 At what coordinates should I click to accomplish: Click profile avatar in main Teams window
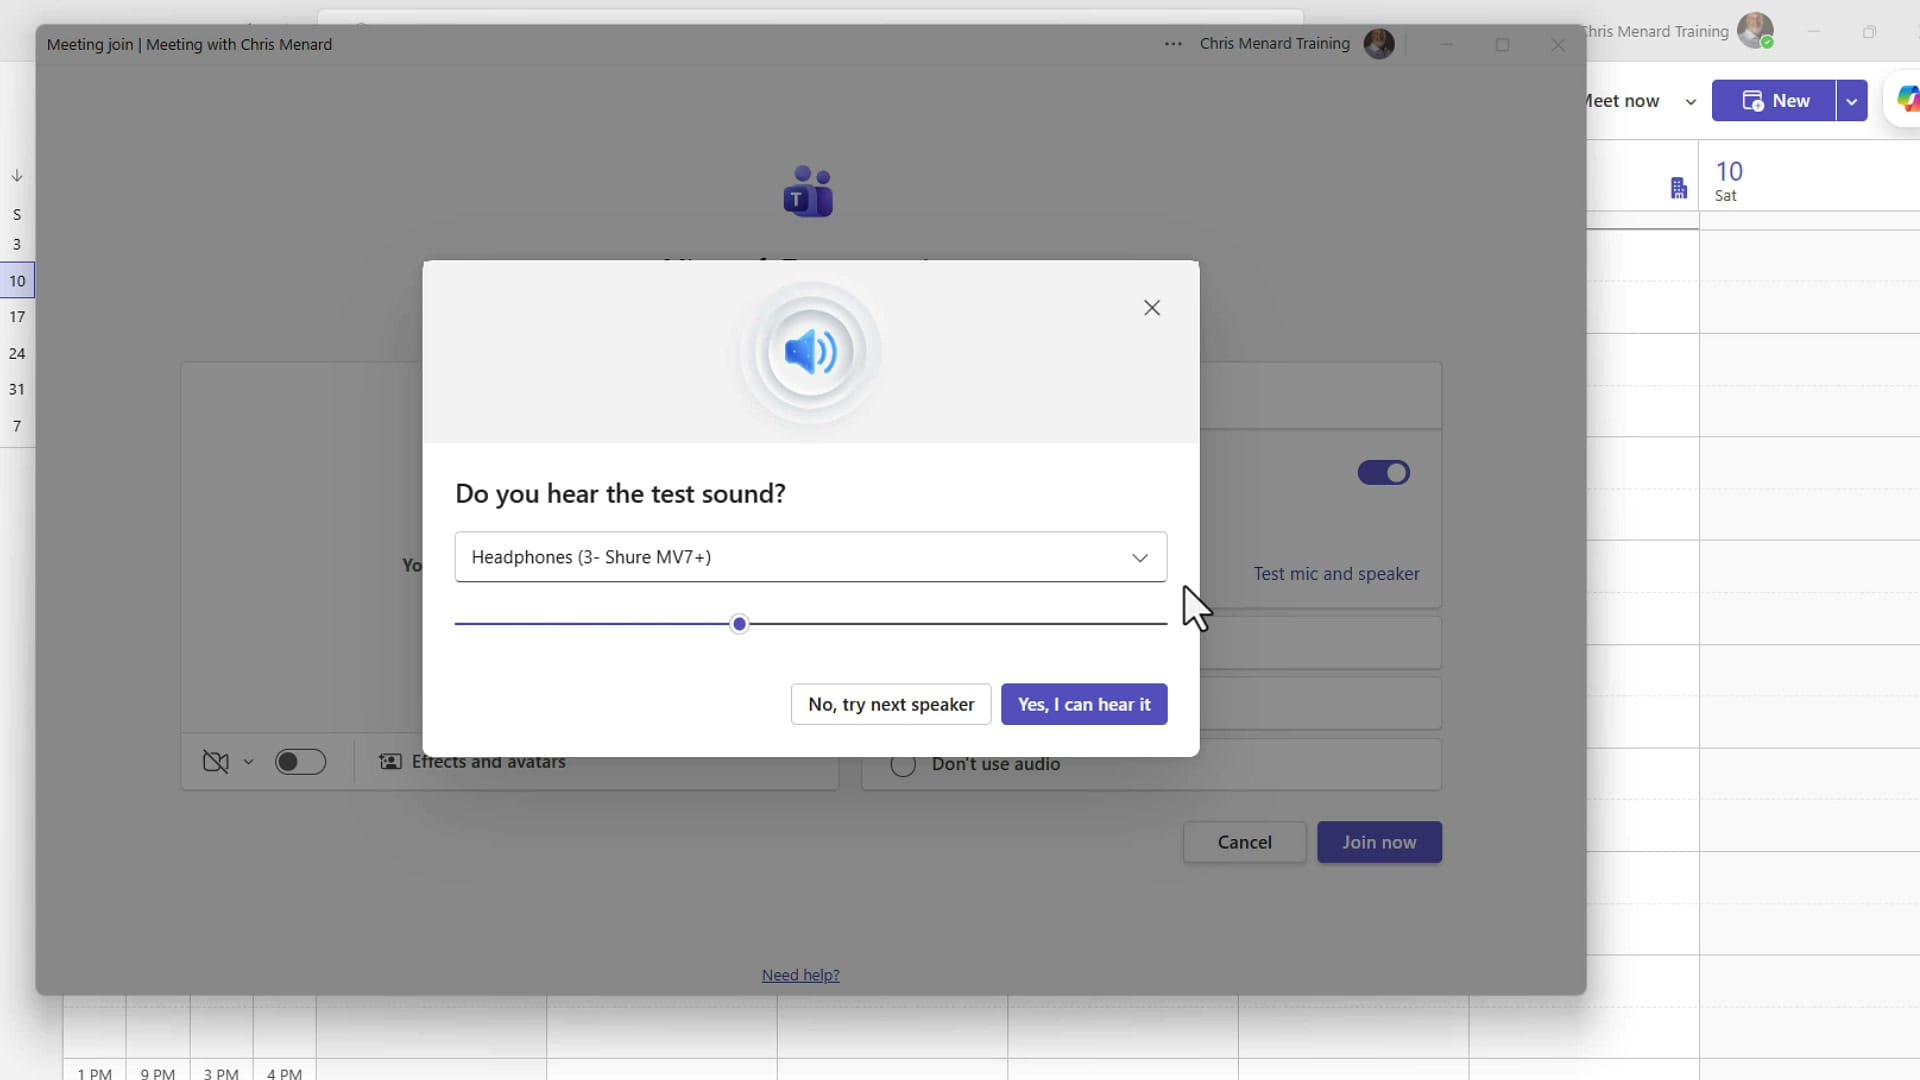1755,31
